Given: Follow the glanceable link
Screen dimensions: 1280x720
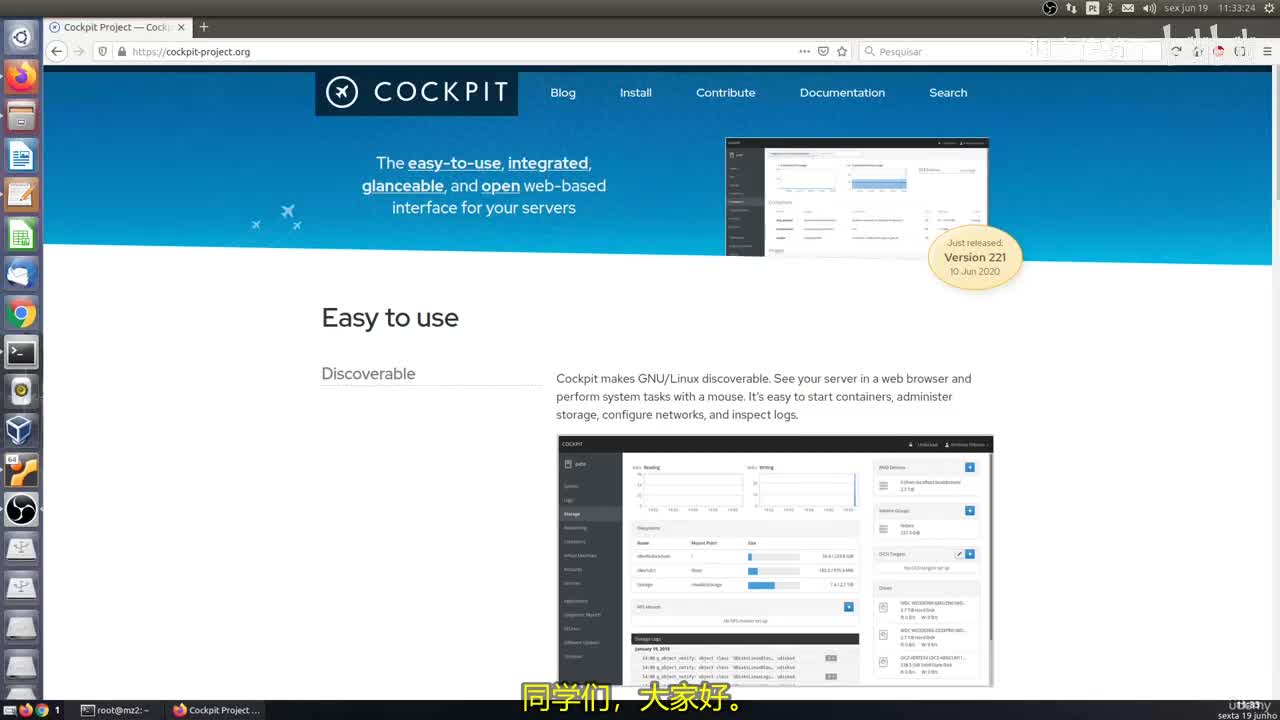Looking at the screenshot, I should 402,186.
